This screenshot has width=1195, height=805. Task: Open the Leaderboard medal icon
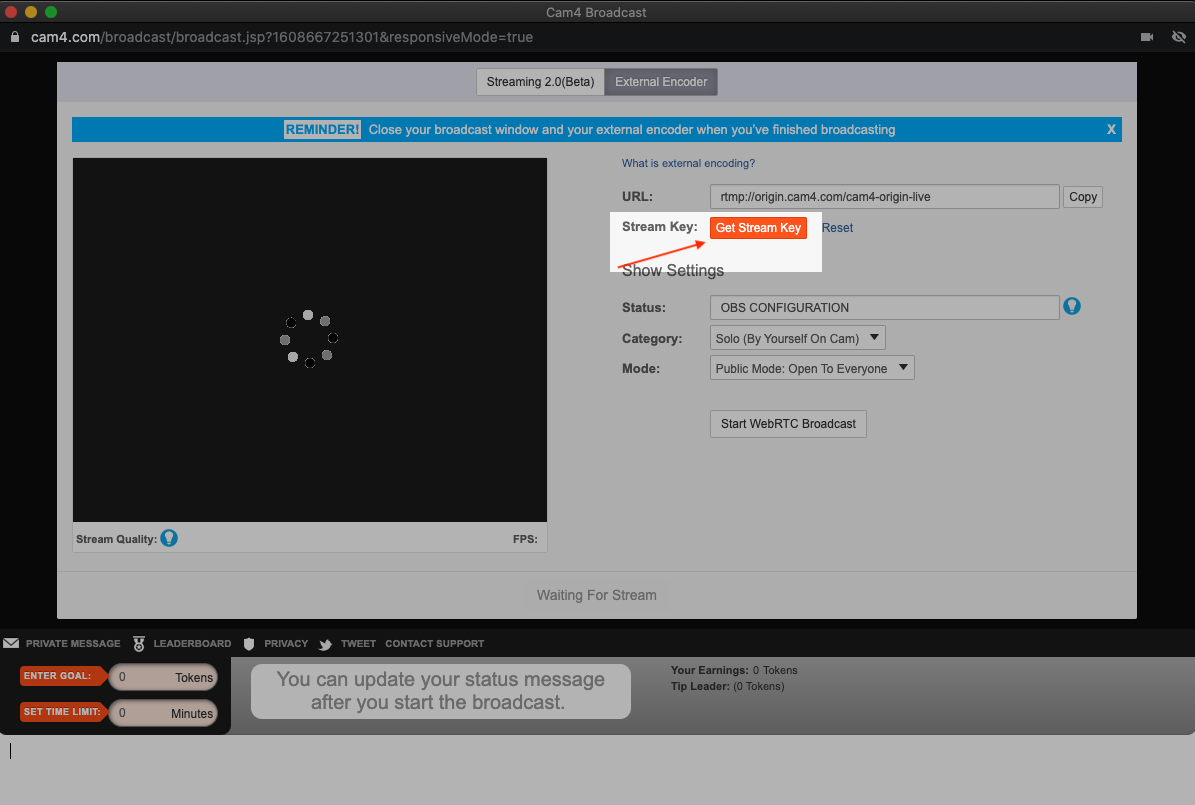(x=139, y=644)
